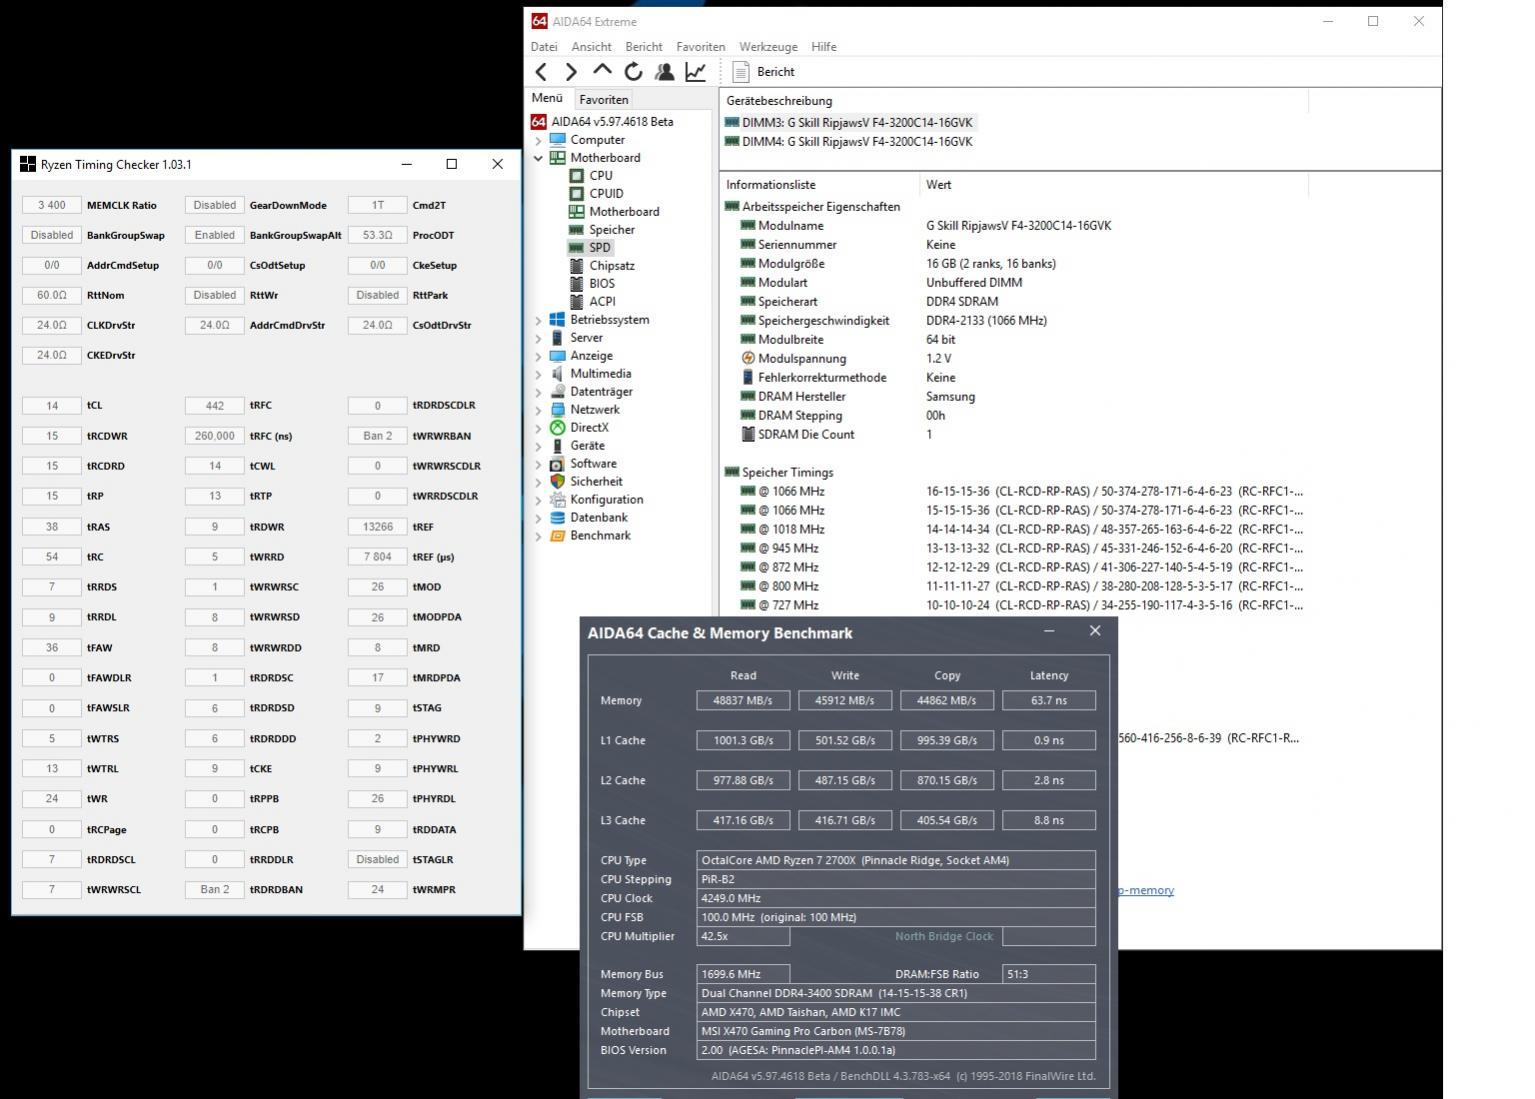Open the Favoriten menu
The height and width of the screenshot is (1099, 1535).
coord(700,47)
